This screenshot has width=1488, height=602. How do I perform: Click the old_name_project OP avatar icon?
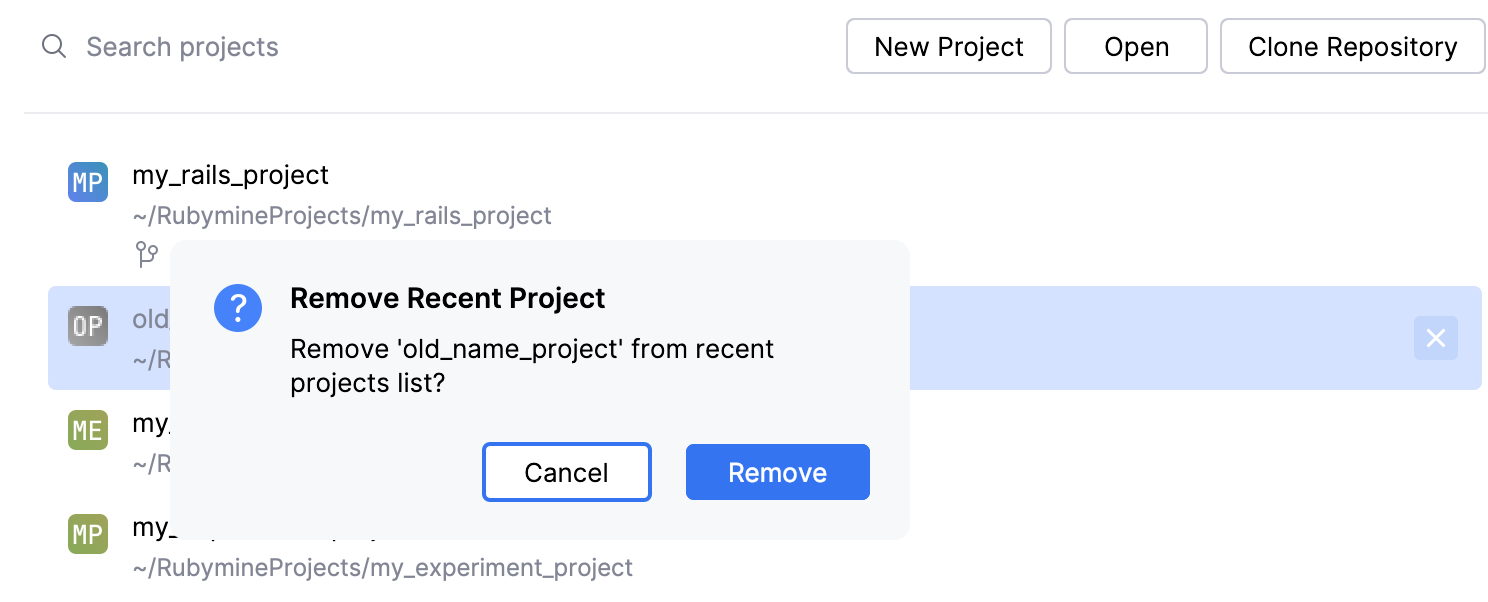coord(87,326)
